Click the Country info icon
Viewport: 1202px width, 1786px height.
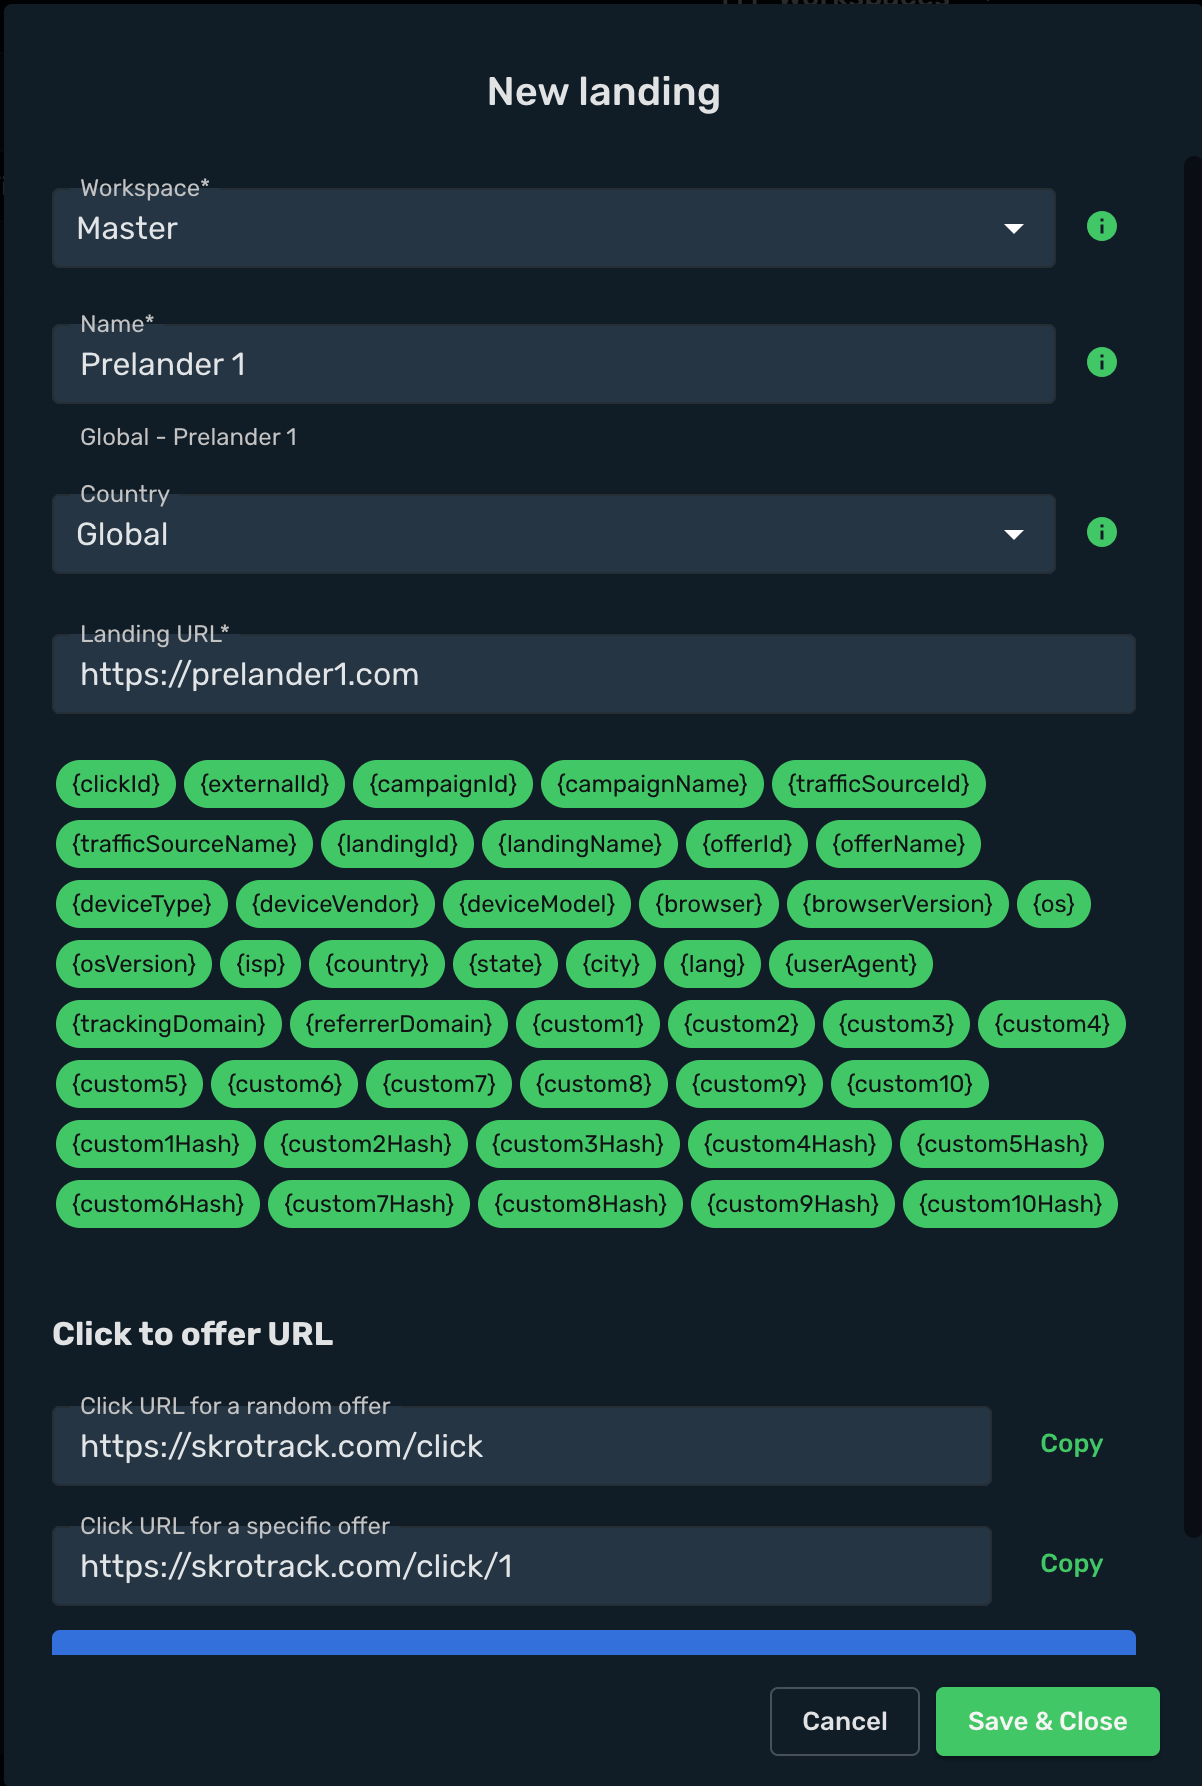(1101, 533)
